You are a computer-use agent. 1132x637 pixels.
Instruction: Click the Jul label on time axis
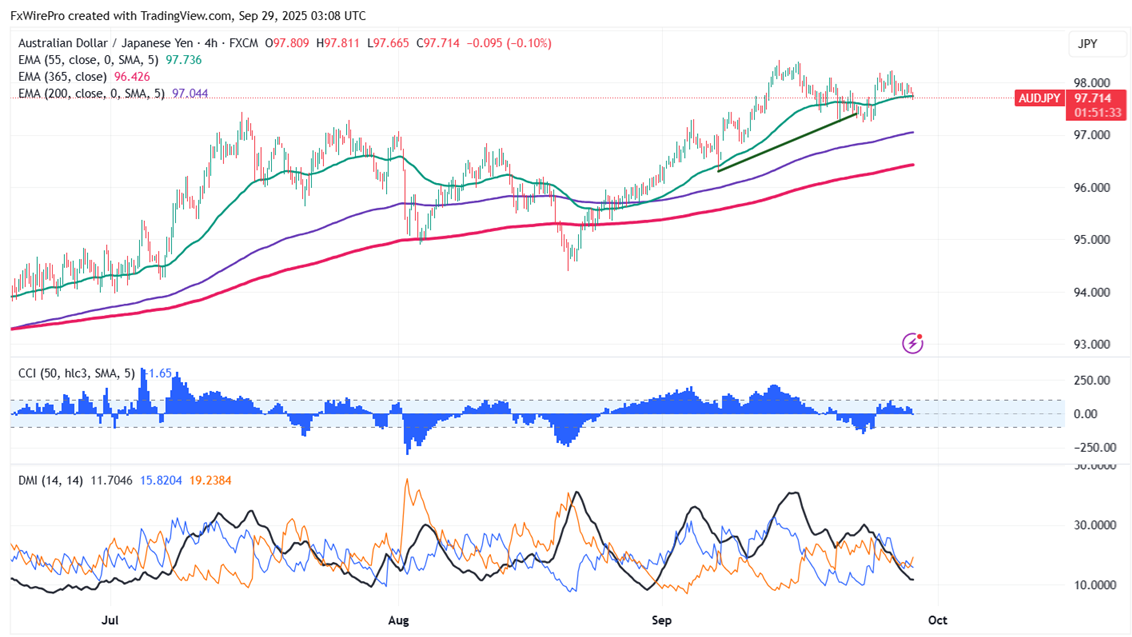[110, 620]
